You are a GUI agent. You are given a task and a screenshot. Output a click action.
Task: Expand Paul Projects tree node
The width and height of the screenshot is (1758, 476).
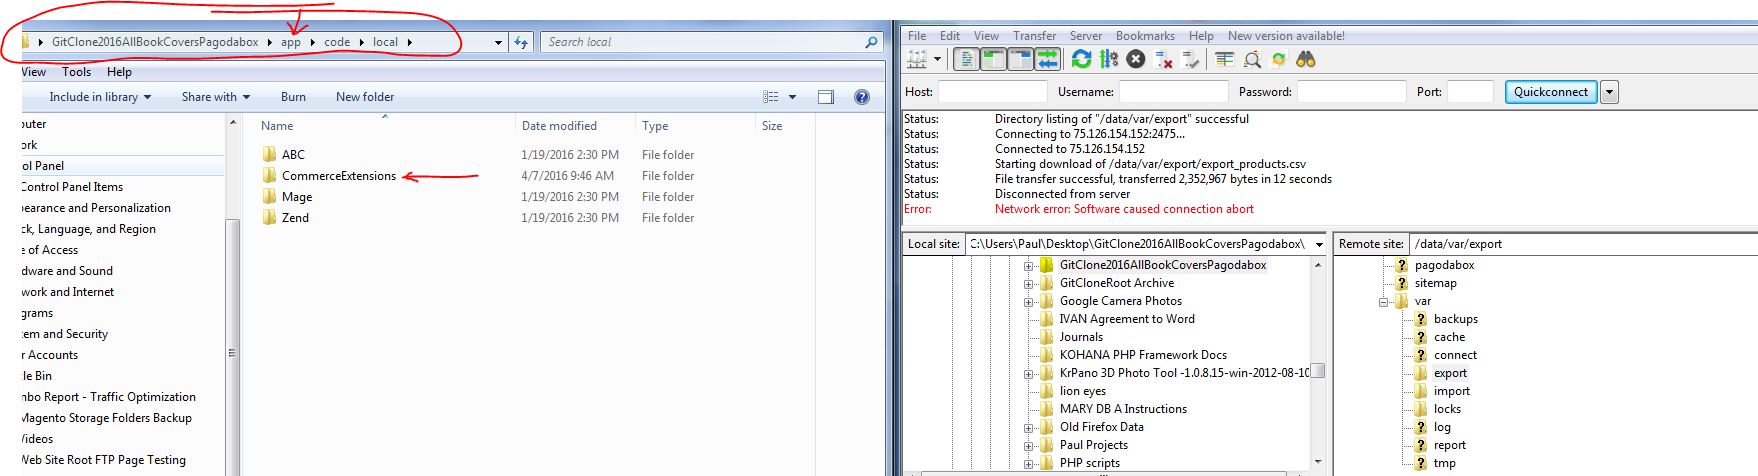tap(1028, 446)
